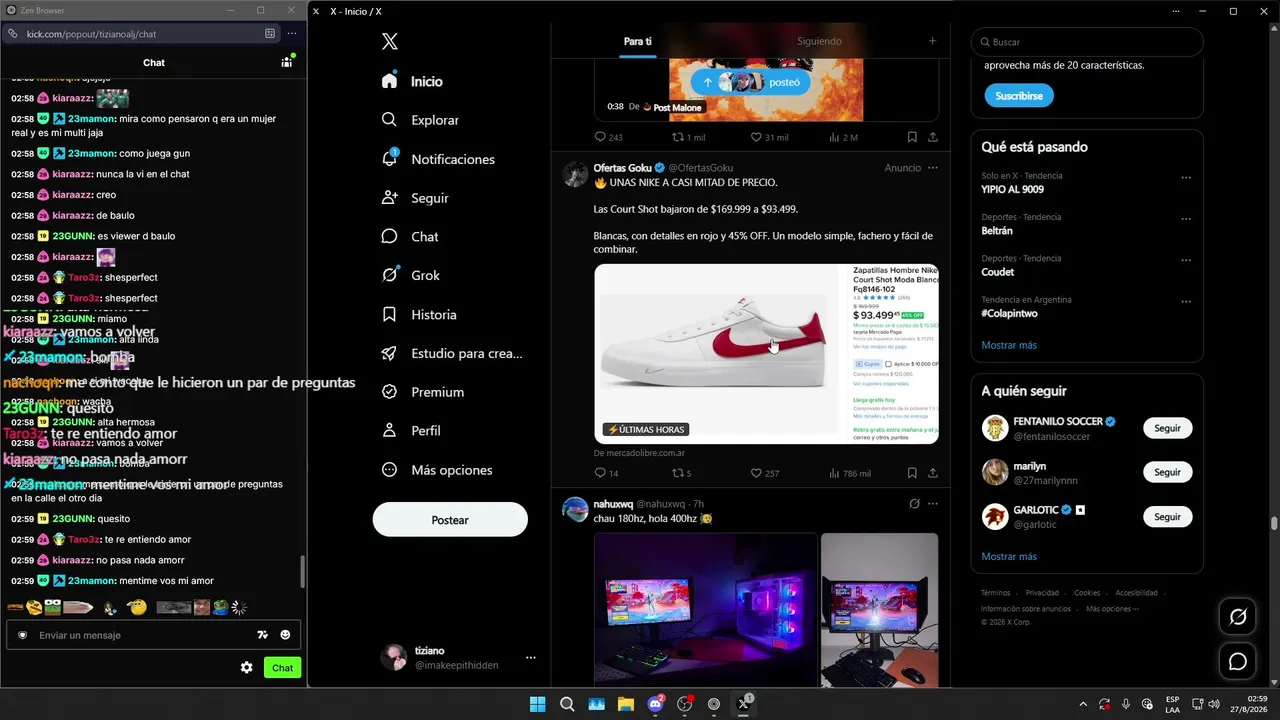The width and height of the screenshot is (1280, 720).
Task: Follow FENTANILO SOCCER
Action: click(x=1168, y=428)
